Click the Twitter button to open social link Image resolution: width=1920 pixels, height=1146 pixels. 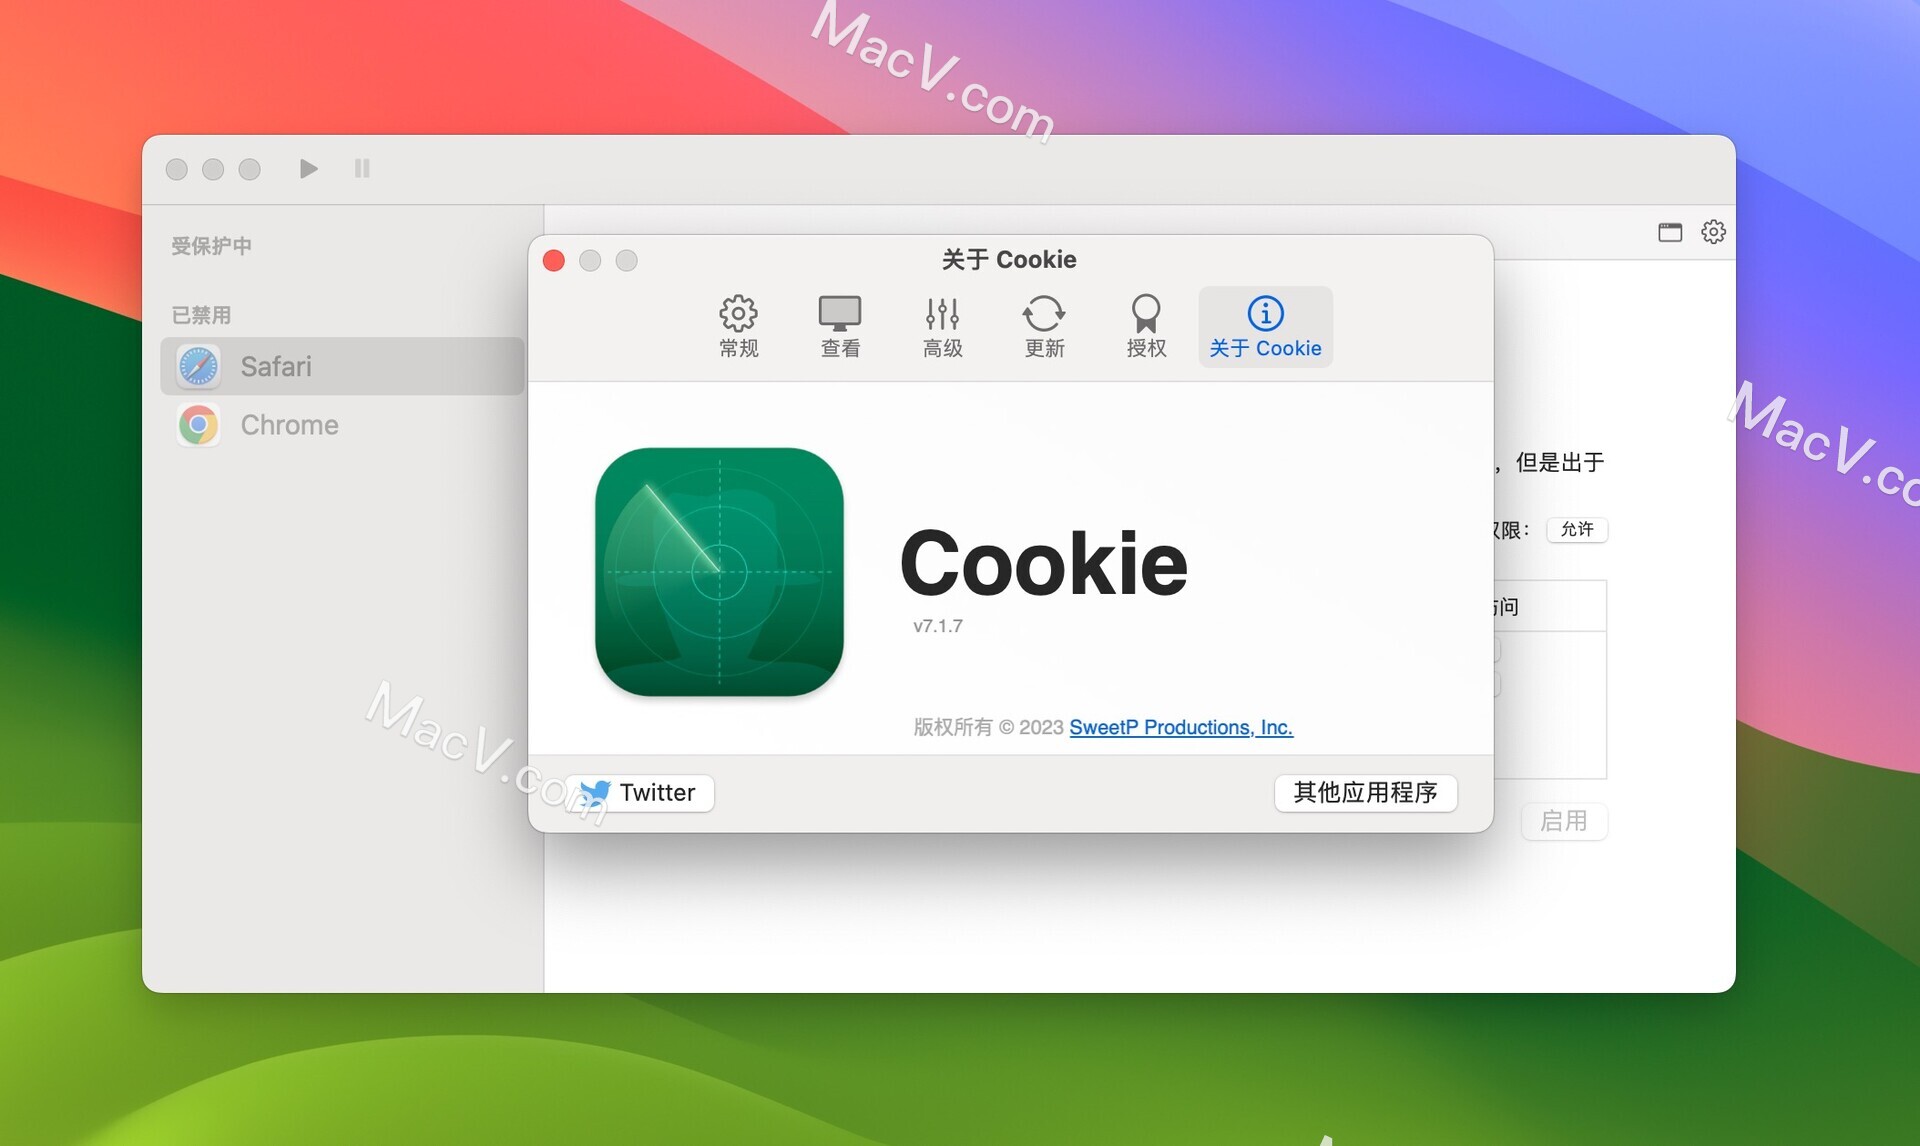641,793
